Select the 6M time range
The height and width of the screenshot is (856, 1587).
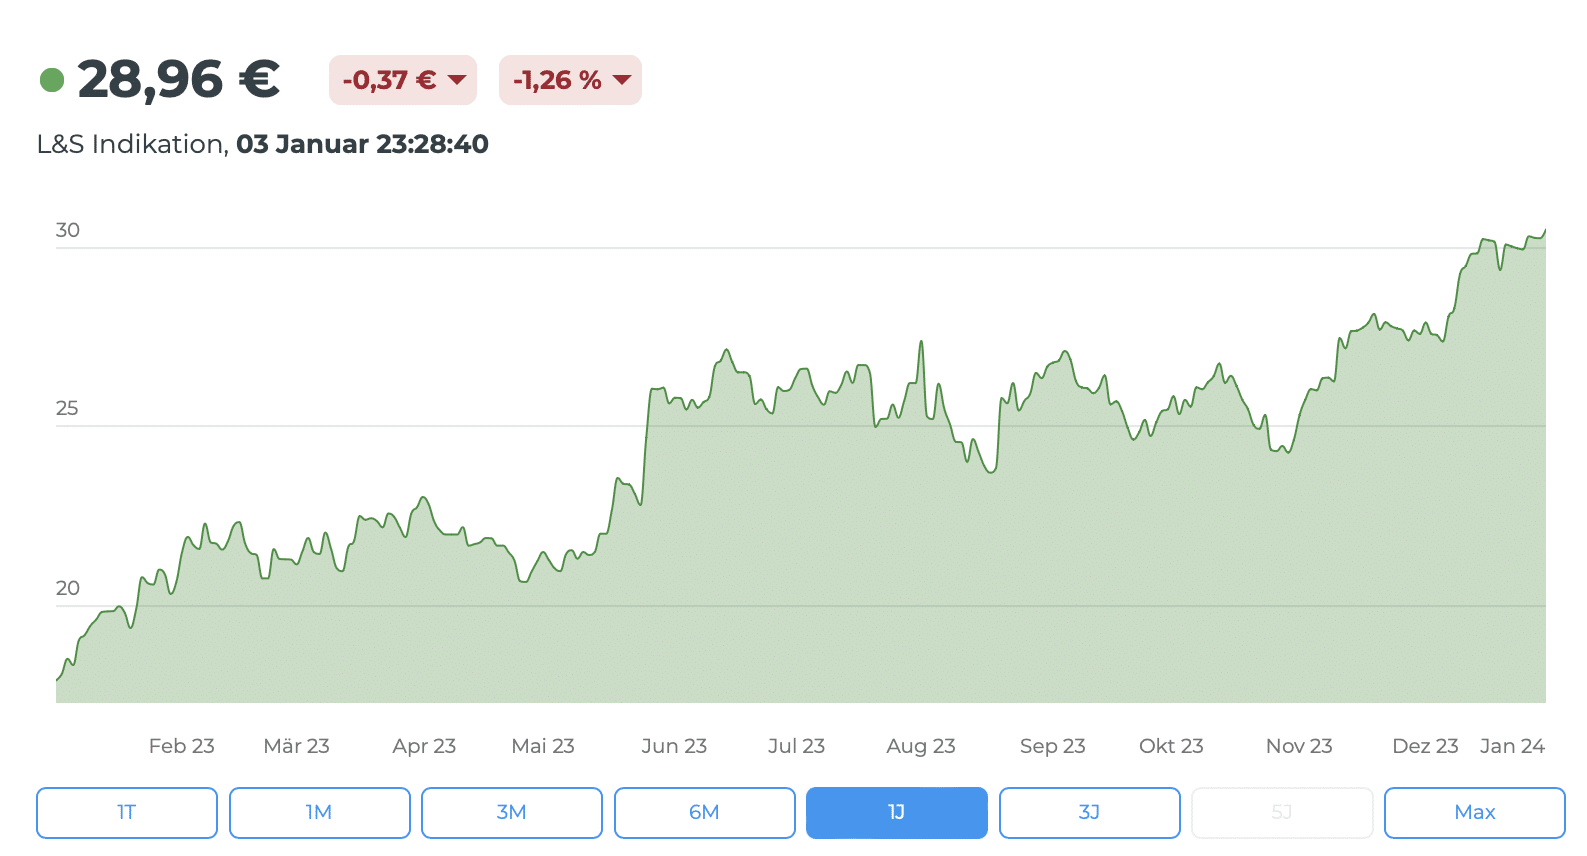pyautogui.click(x=705, y=812)
